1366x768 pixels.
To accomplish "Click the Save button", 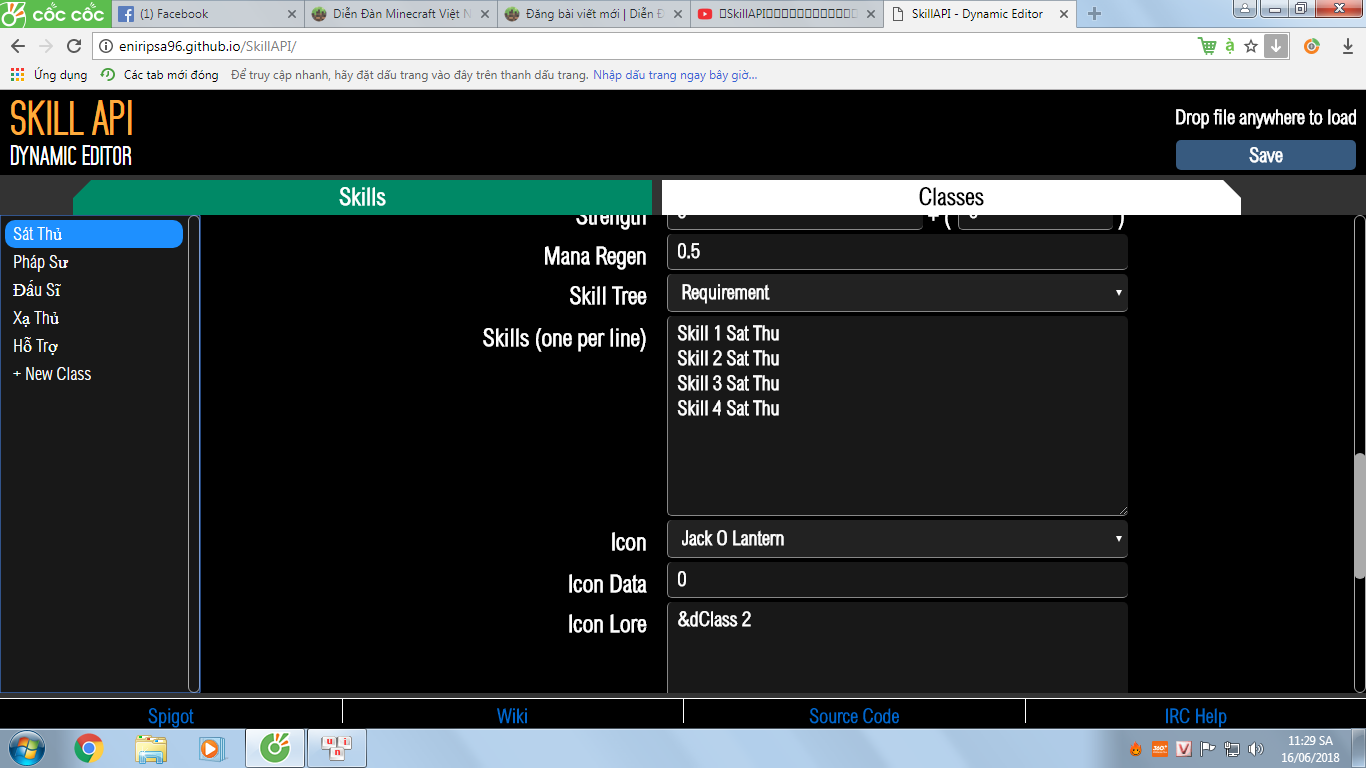I will click(x=1265, y=155).
